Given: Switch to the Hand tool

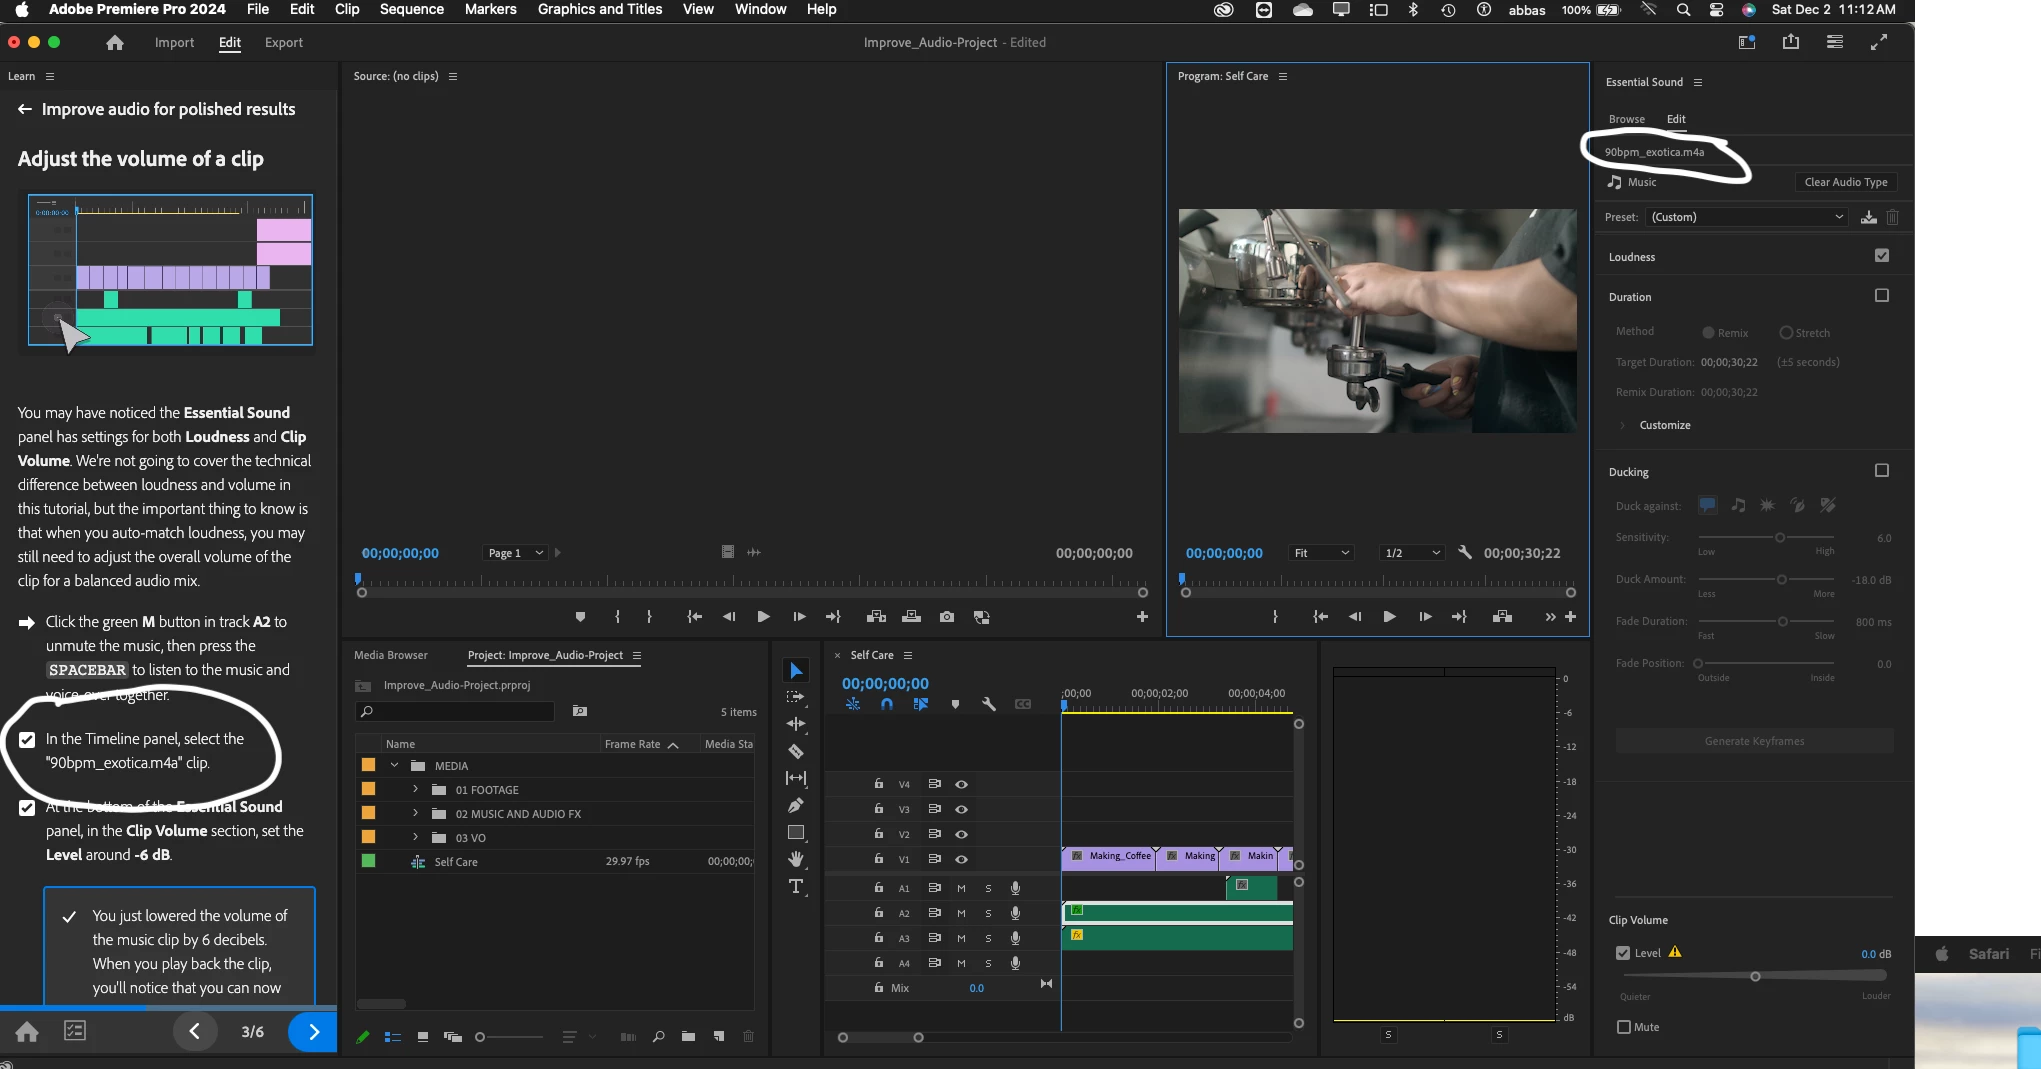Looking at the screenshot, I should pyautogui.click(x=796, y=859).
